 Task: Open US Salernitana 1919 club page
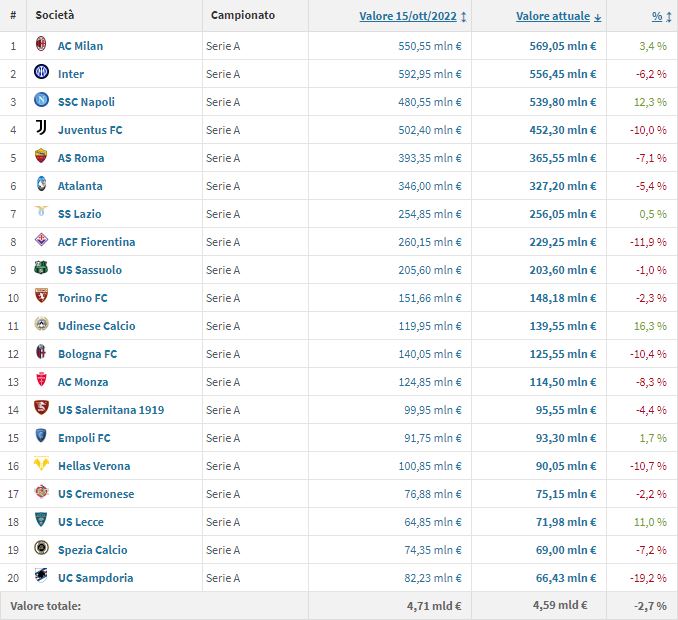click(110, 410)
